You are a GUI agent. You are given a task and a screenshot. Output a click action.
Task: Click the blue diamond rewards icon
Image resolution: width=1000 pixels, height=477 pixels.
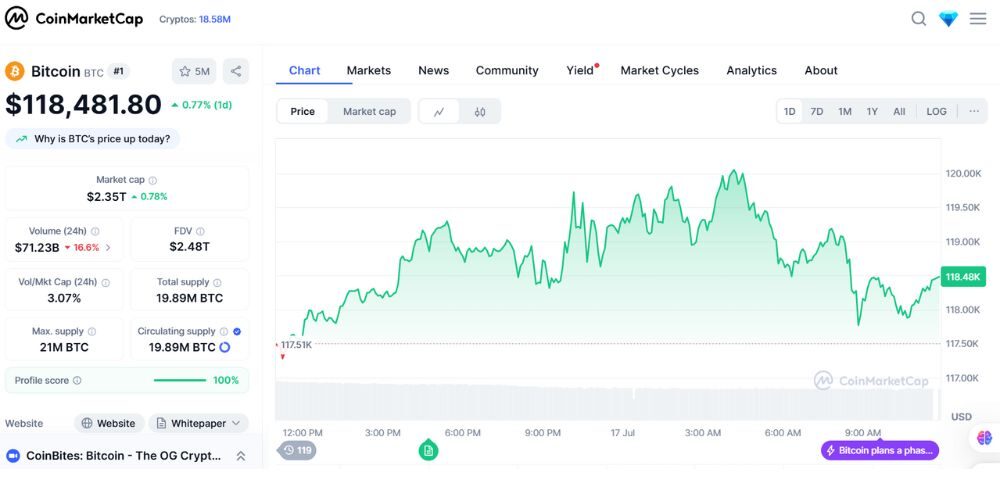click(x=948, y=19)
